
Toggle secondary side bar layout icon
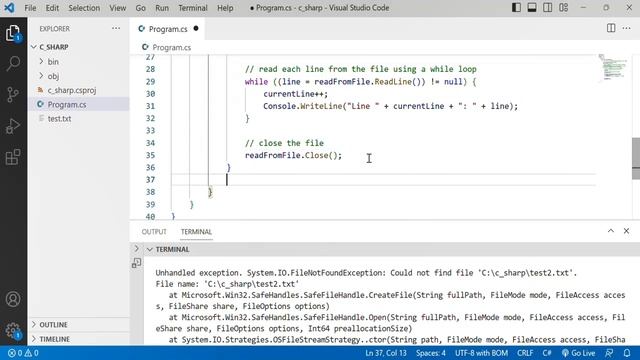pos(548,8)
